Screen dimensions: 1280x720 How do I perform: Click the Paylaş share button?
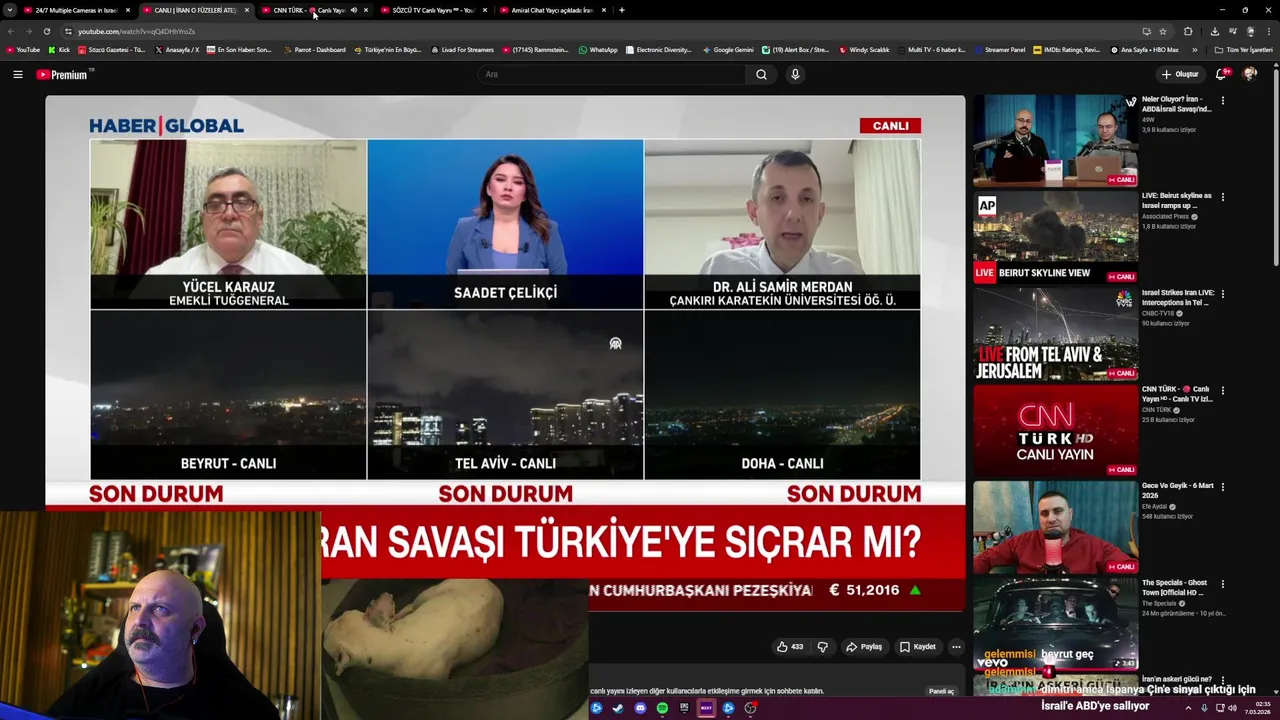click(x=864, y=647)
